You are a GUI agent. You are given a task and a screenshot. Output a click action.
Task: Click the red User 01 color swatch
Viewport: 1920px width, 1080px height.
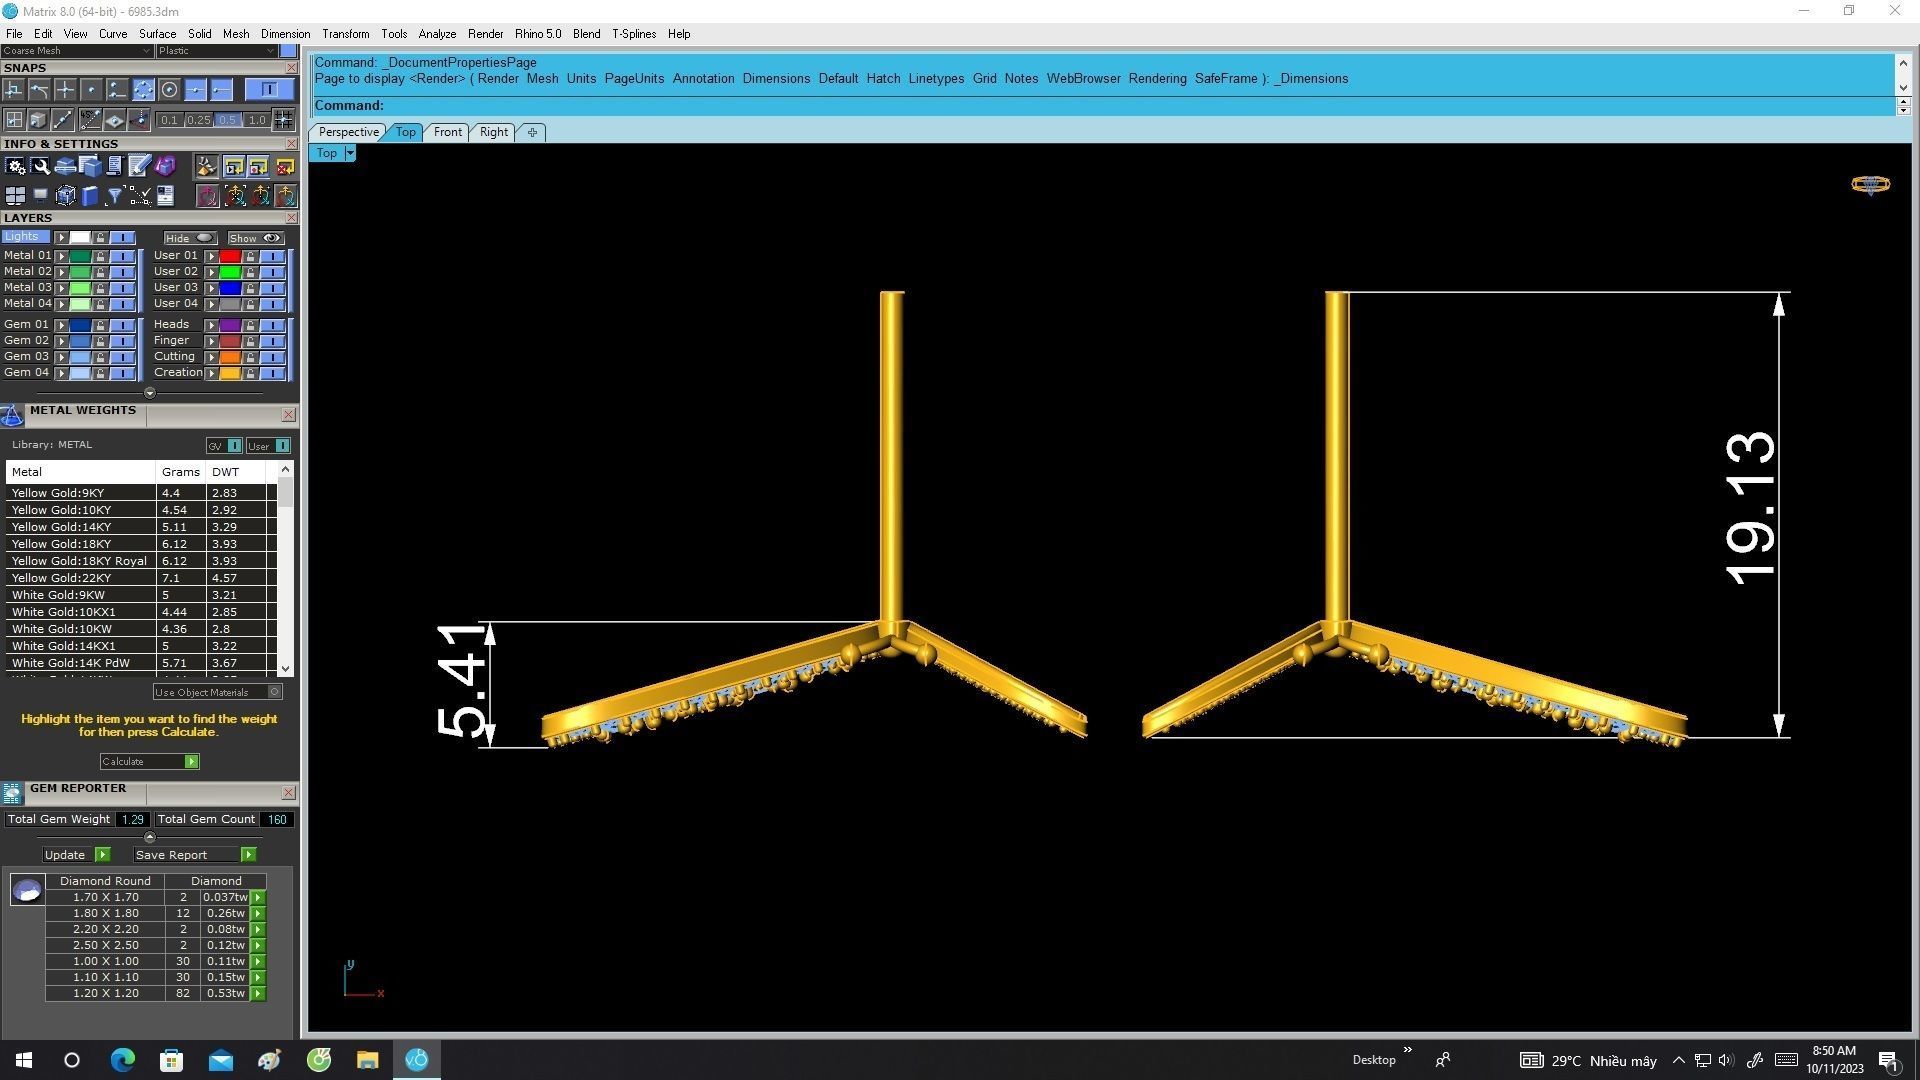[x=230, y=256]
